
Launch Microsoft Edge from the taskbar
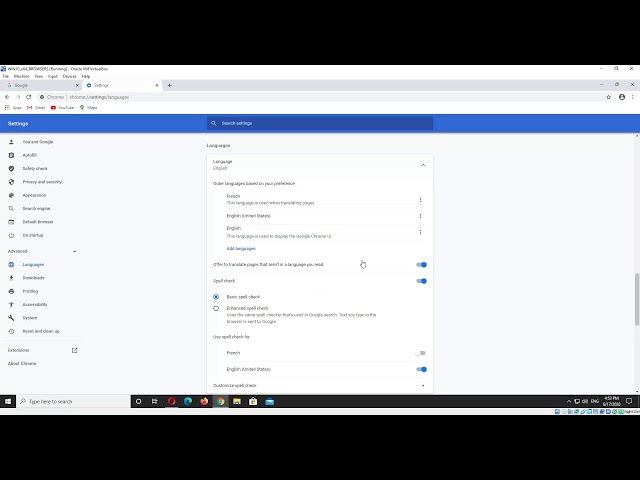188,402
